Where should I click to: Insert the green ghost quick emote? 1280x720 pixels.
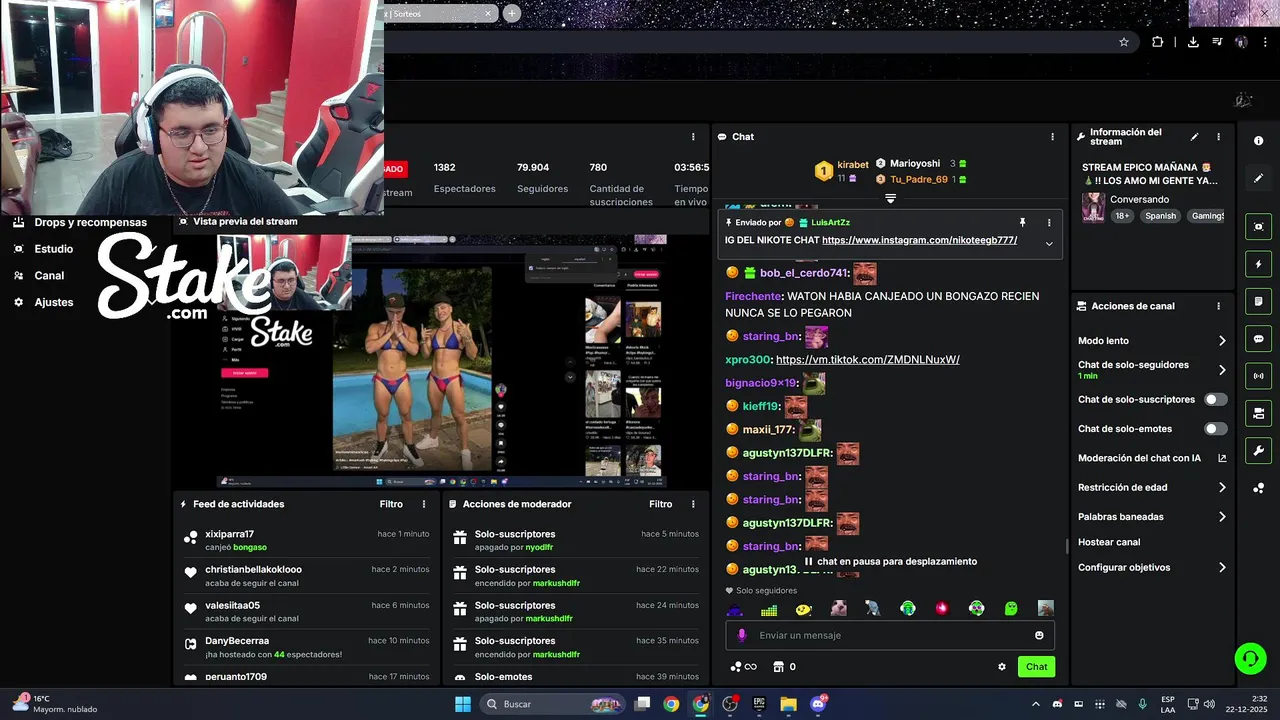click(1011, 608)
